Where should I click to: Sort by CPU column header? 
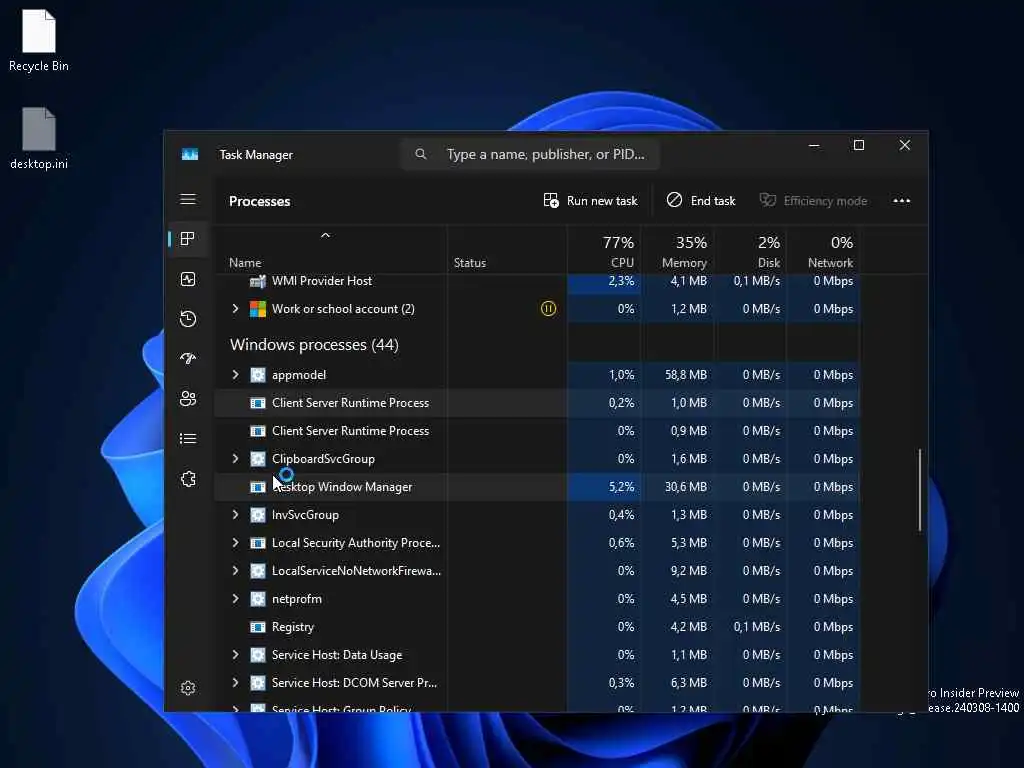[604, 251]
